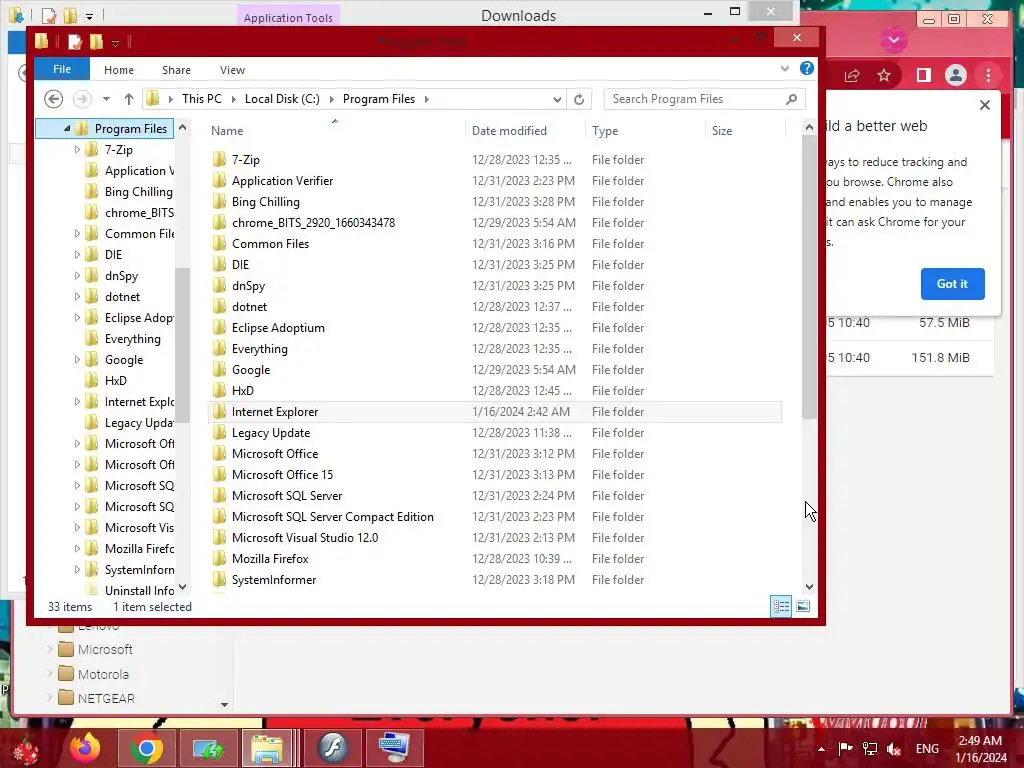
Task: Launch Firefox from the taskbar
Action: click(x=86, y=748)
